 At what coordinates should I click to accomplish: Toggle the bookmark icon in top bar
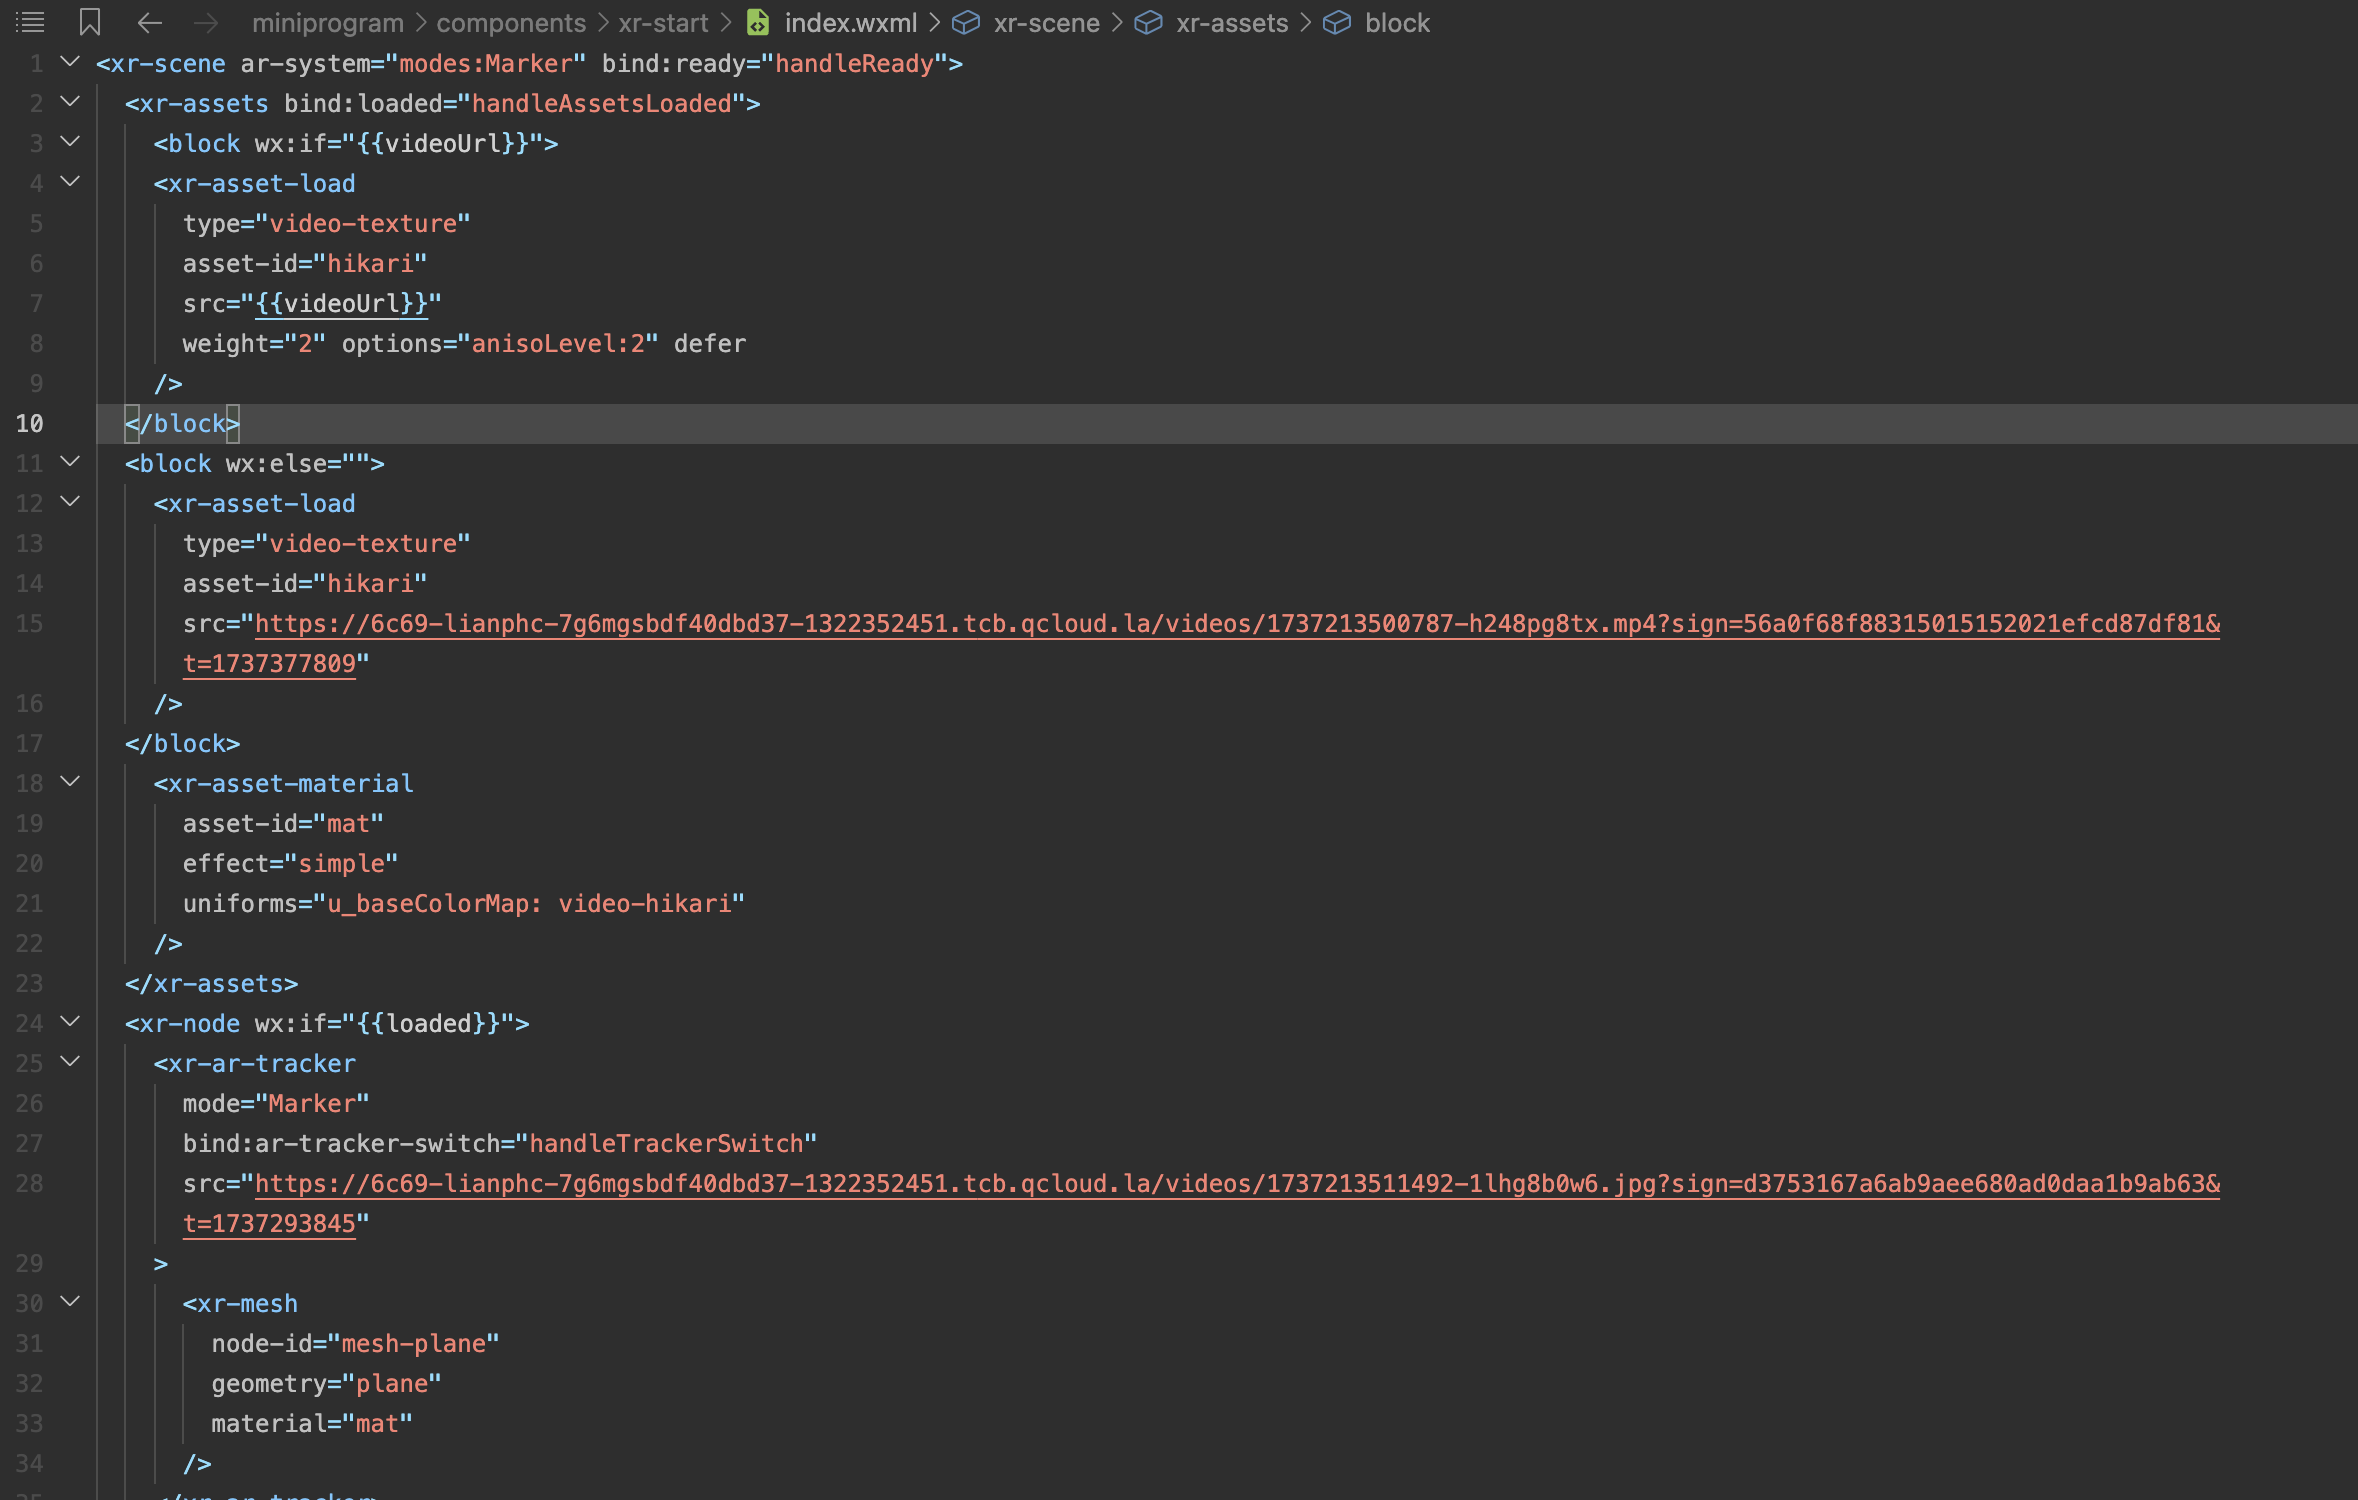tap(90, 22)
